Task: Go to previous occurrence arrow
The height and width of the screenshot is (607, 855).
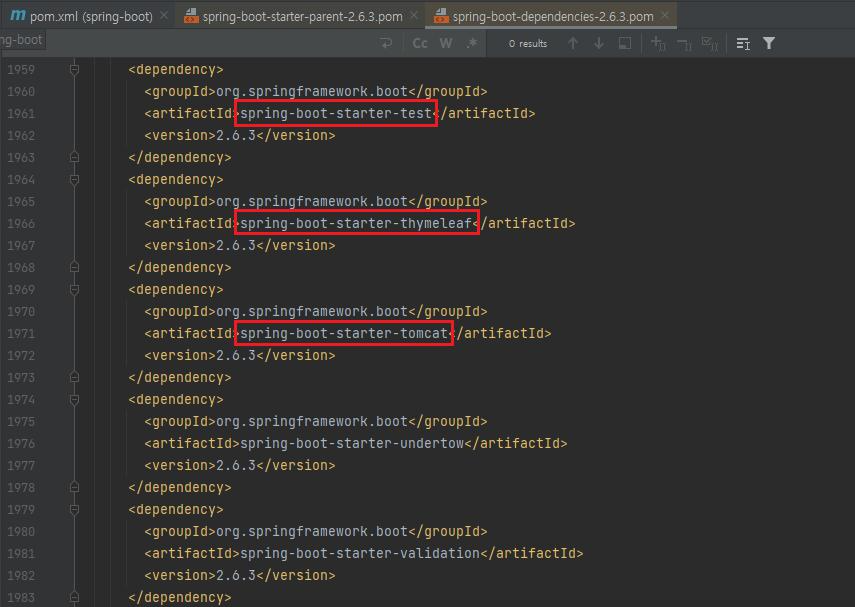Action: pos(573,43)
